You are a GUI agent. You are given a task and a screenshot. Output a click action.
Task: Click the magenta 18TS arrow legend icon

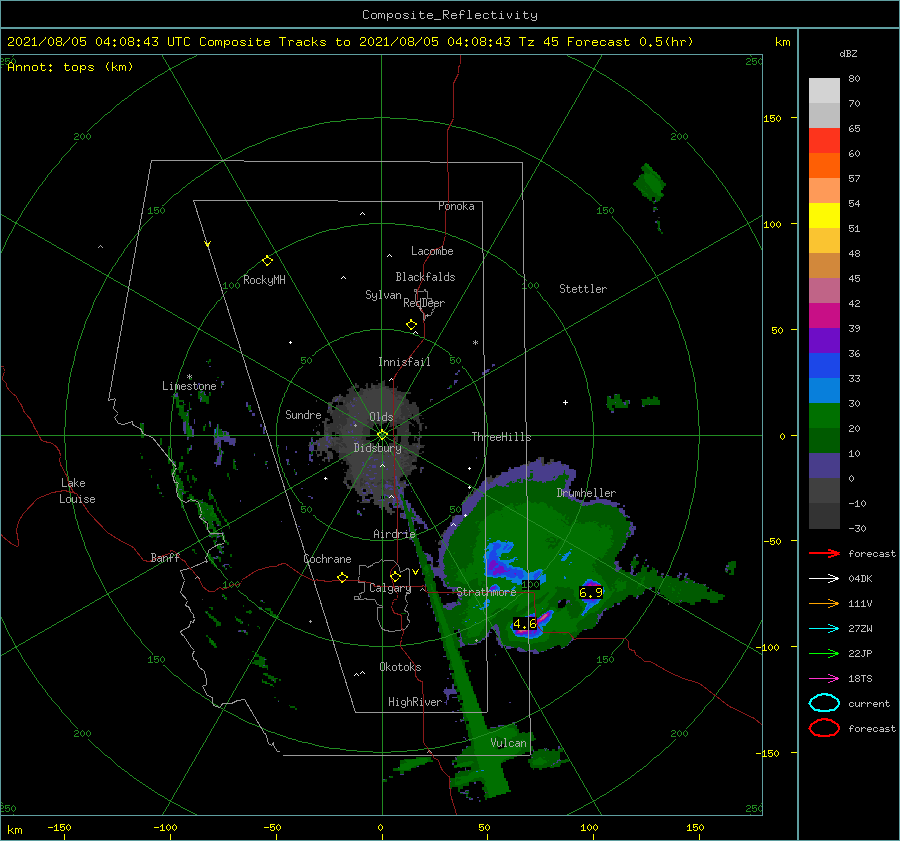[x=824, y=679]
